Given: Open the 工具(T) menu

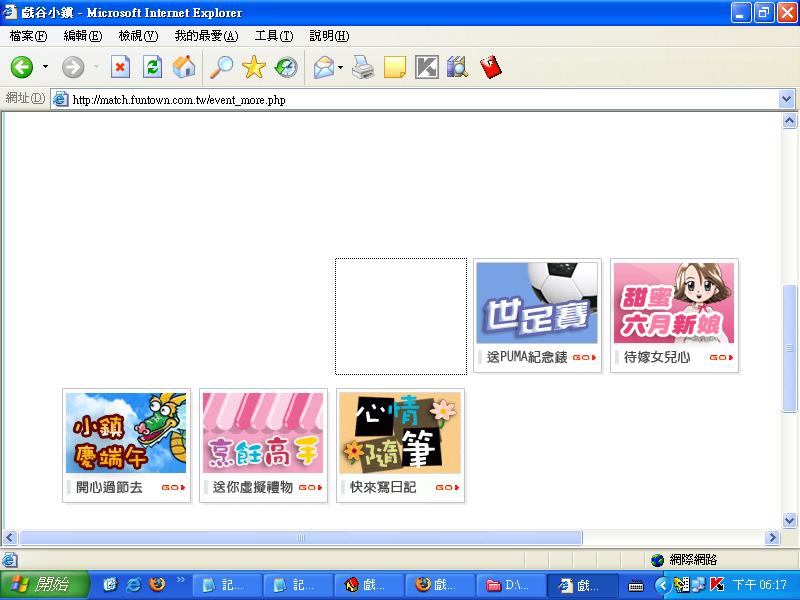Looking at the screenshot, I should [274, 36].
